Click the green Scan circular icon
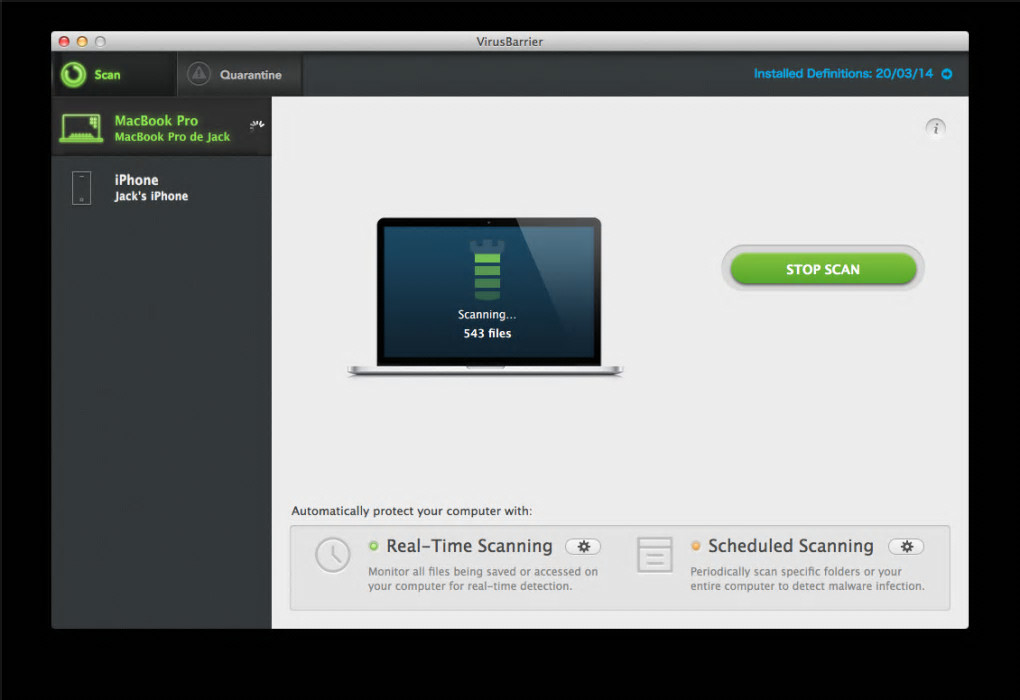This screenshot has width=1020, height=700. 74,74
